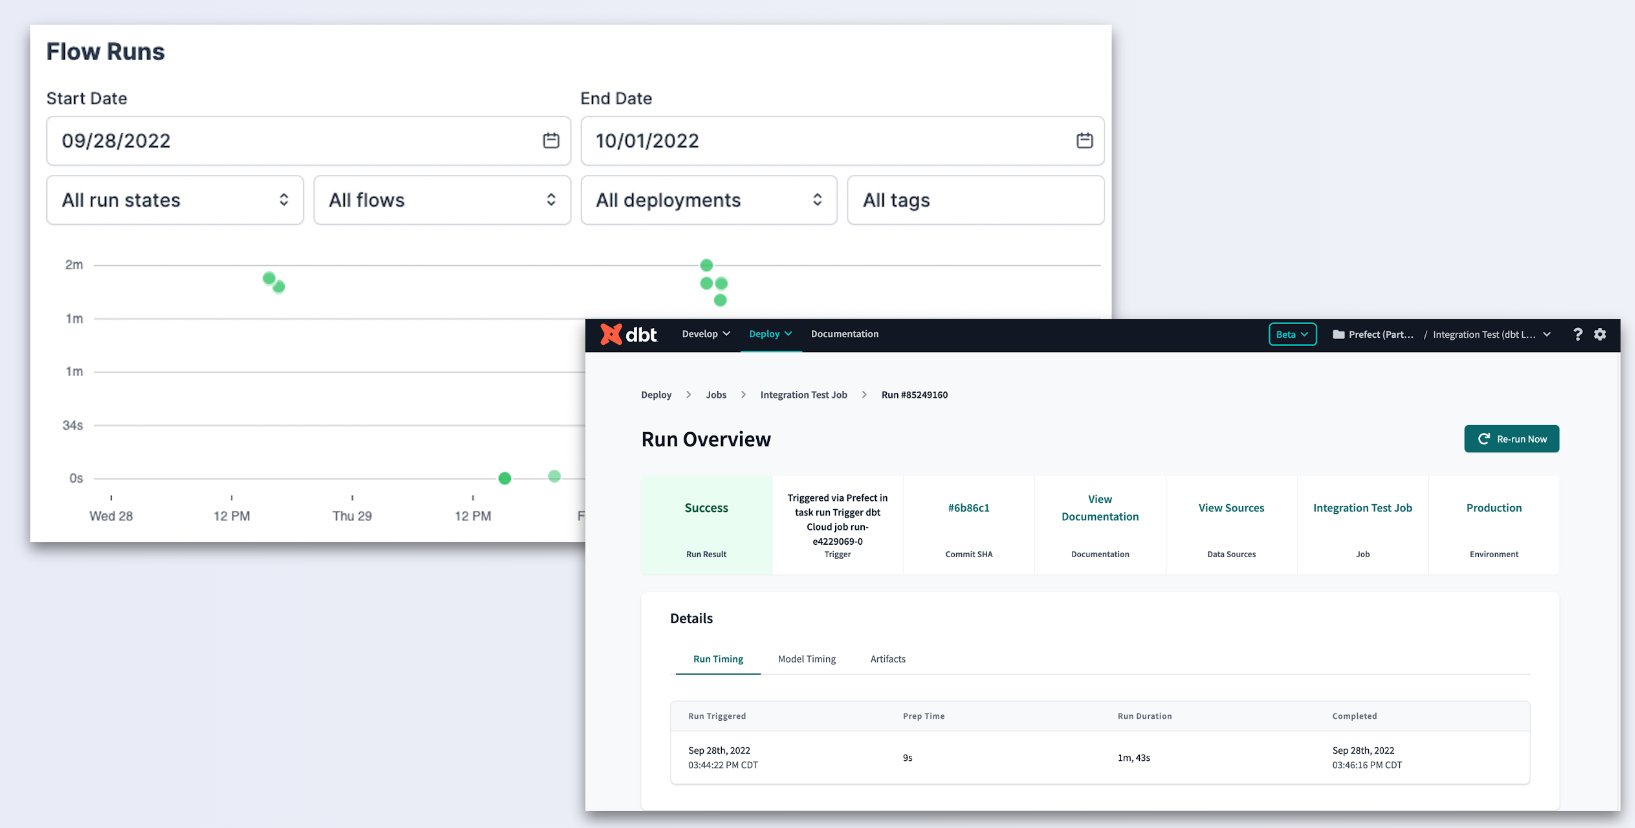
Task: Switch to the Artifacts tab
Action: 888,659
